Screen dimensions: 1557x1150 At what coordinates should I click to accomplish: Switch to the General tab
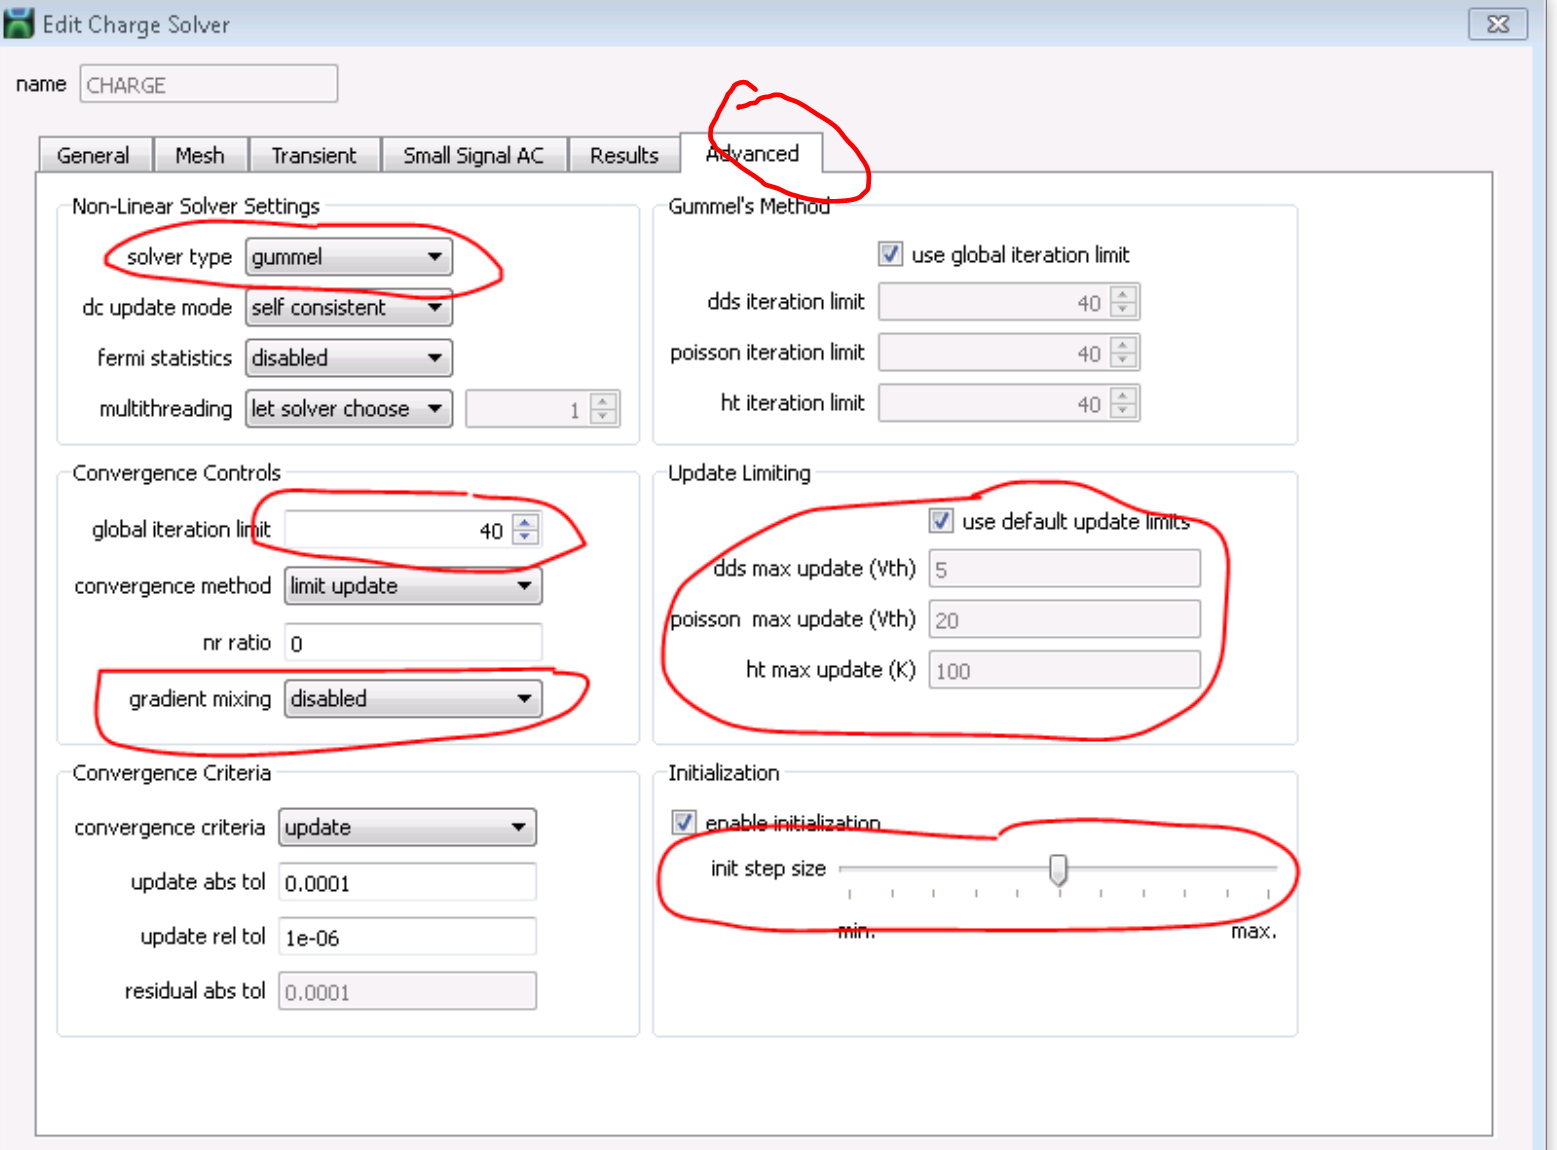94,155
